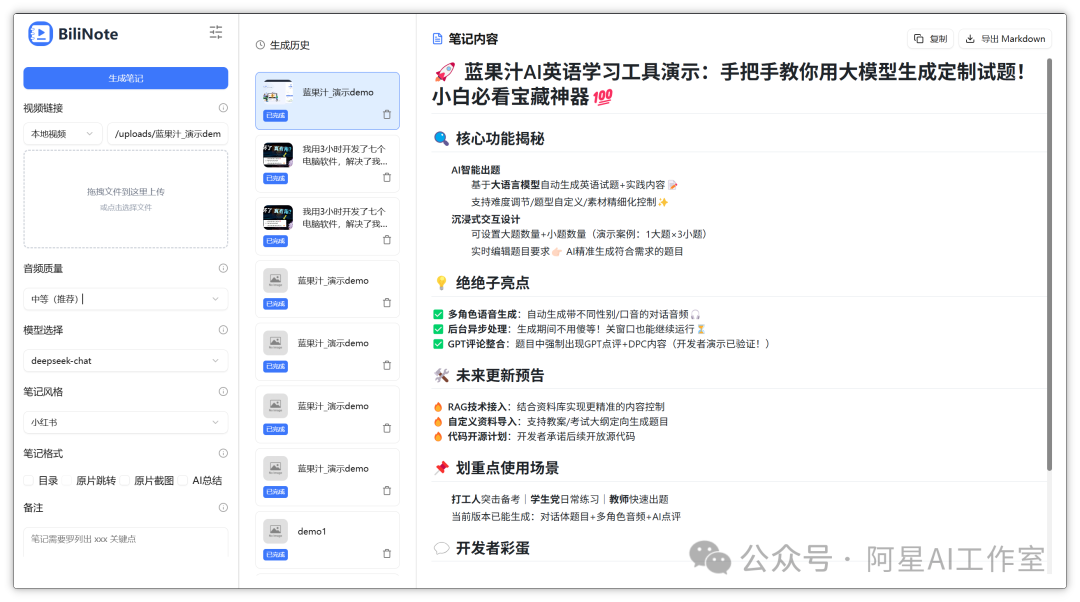The height and width of the screenshot is (602, 1080).
Task: Click the info icon next to 备注
Action: (223, 508)
